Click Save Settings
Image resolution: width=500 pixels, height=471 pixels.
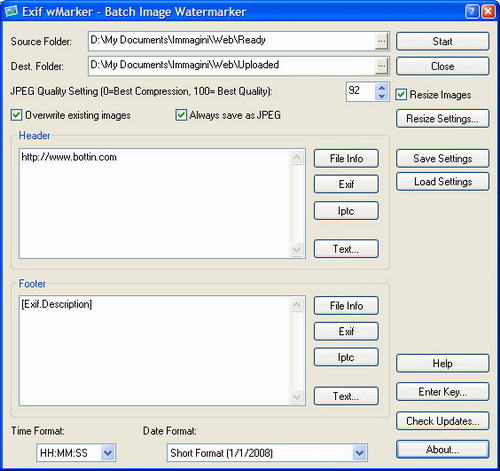point(442,158)
